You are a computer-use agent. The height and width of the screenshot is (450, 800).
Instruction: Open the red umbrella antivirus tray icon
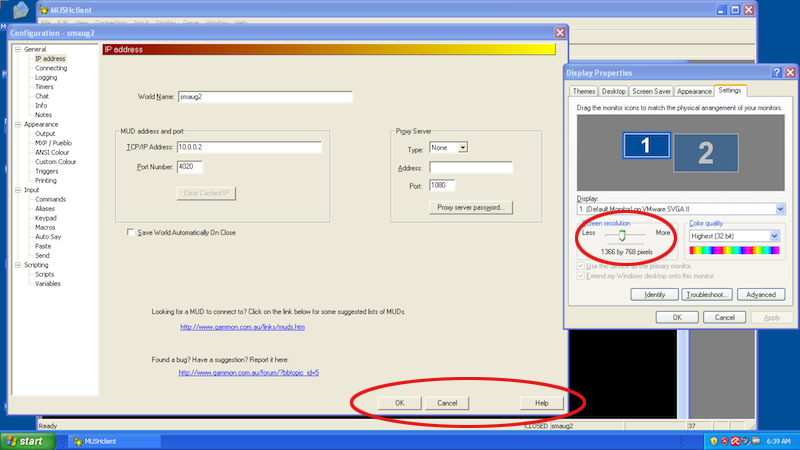coord(735,441)
